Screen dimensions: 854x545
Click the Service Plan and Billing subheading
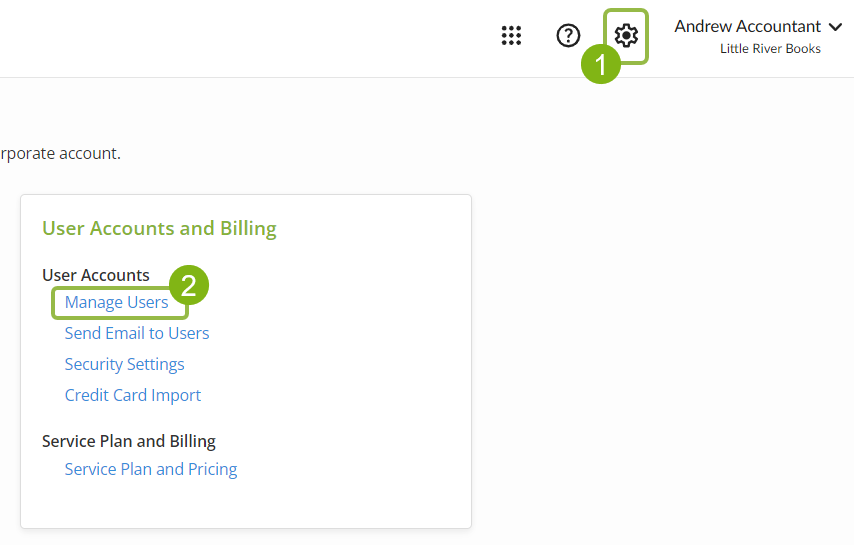point(129,441)
